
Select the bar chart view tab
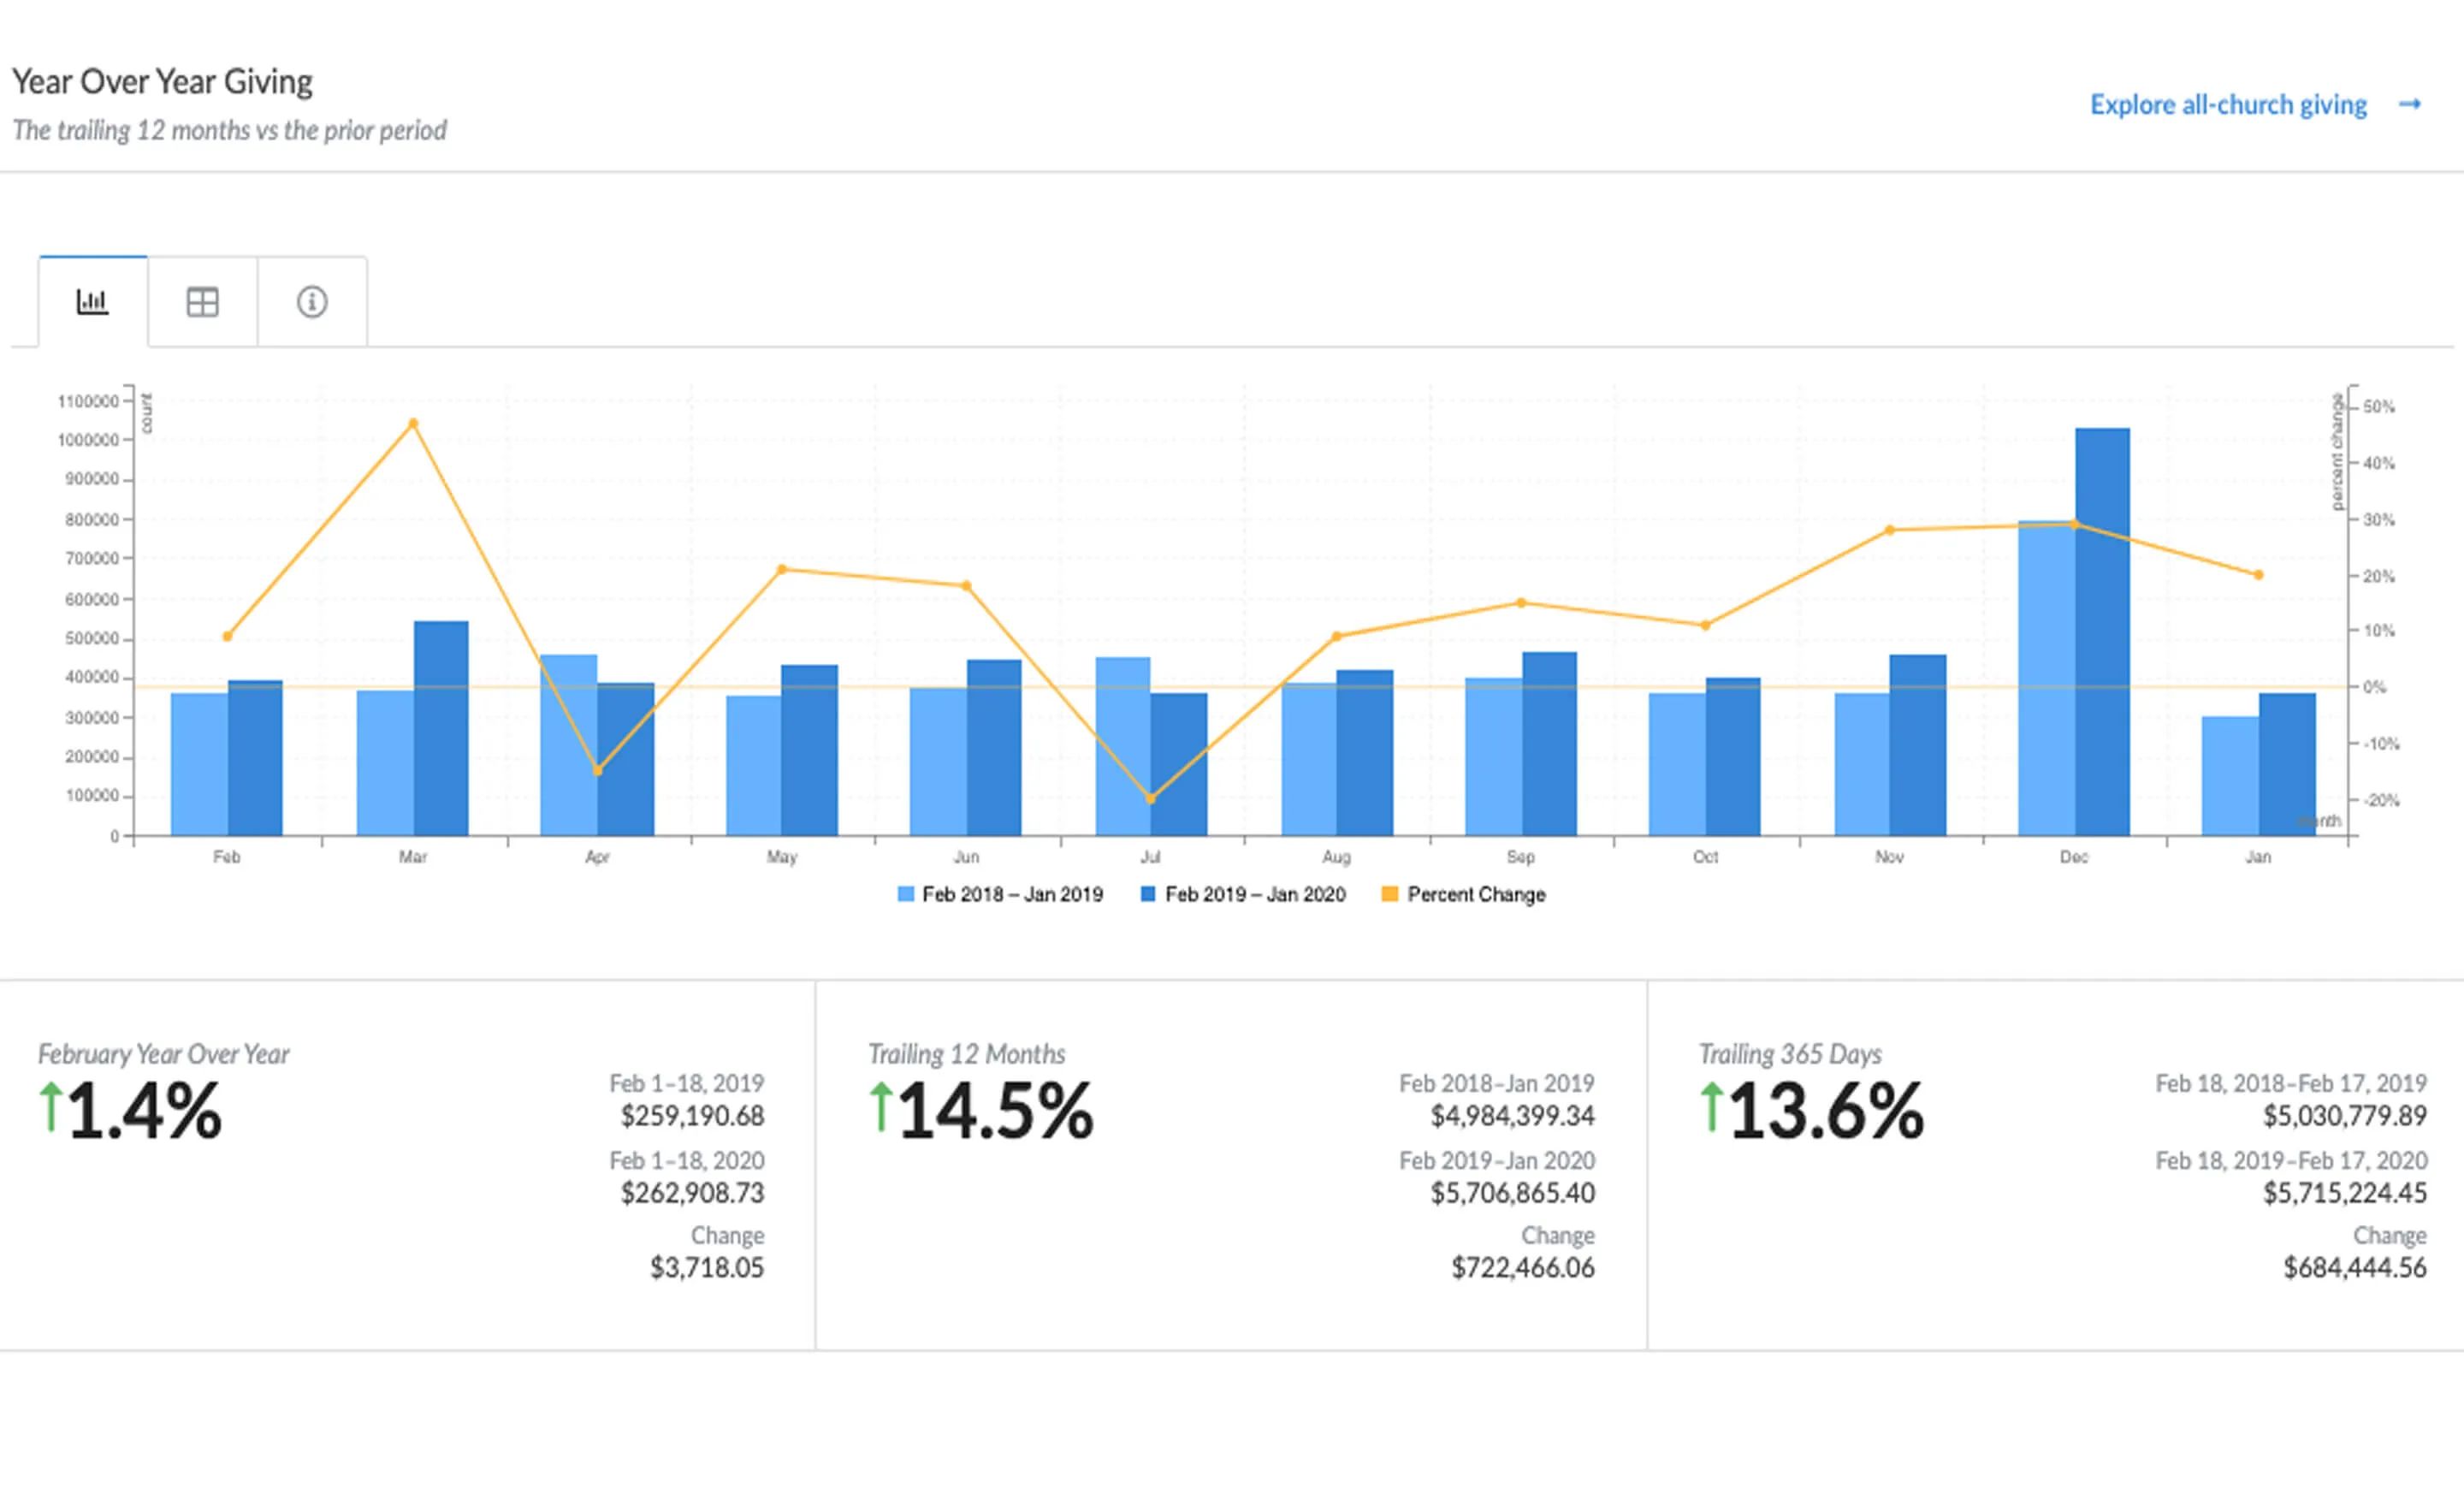pyautogui.click(x=93, y=302)
